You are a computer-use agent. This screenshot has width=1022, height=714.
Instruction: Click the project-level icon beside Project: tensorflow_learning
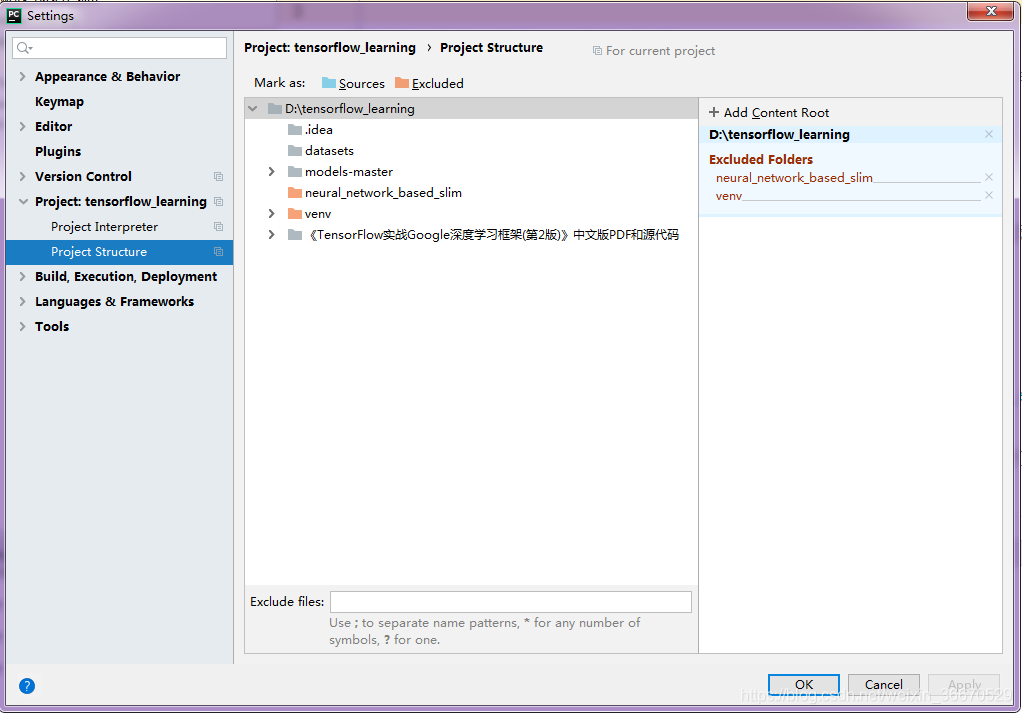tap(218, 201)
